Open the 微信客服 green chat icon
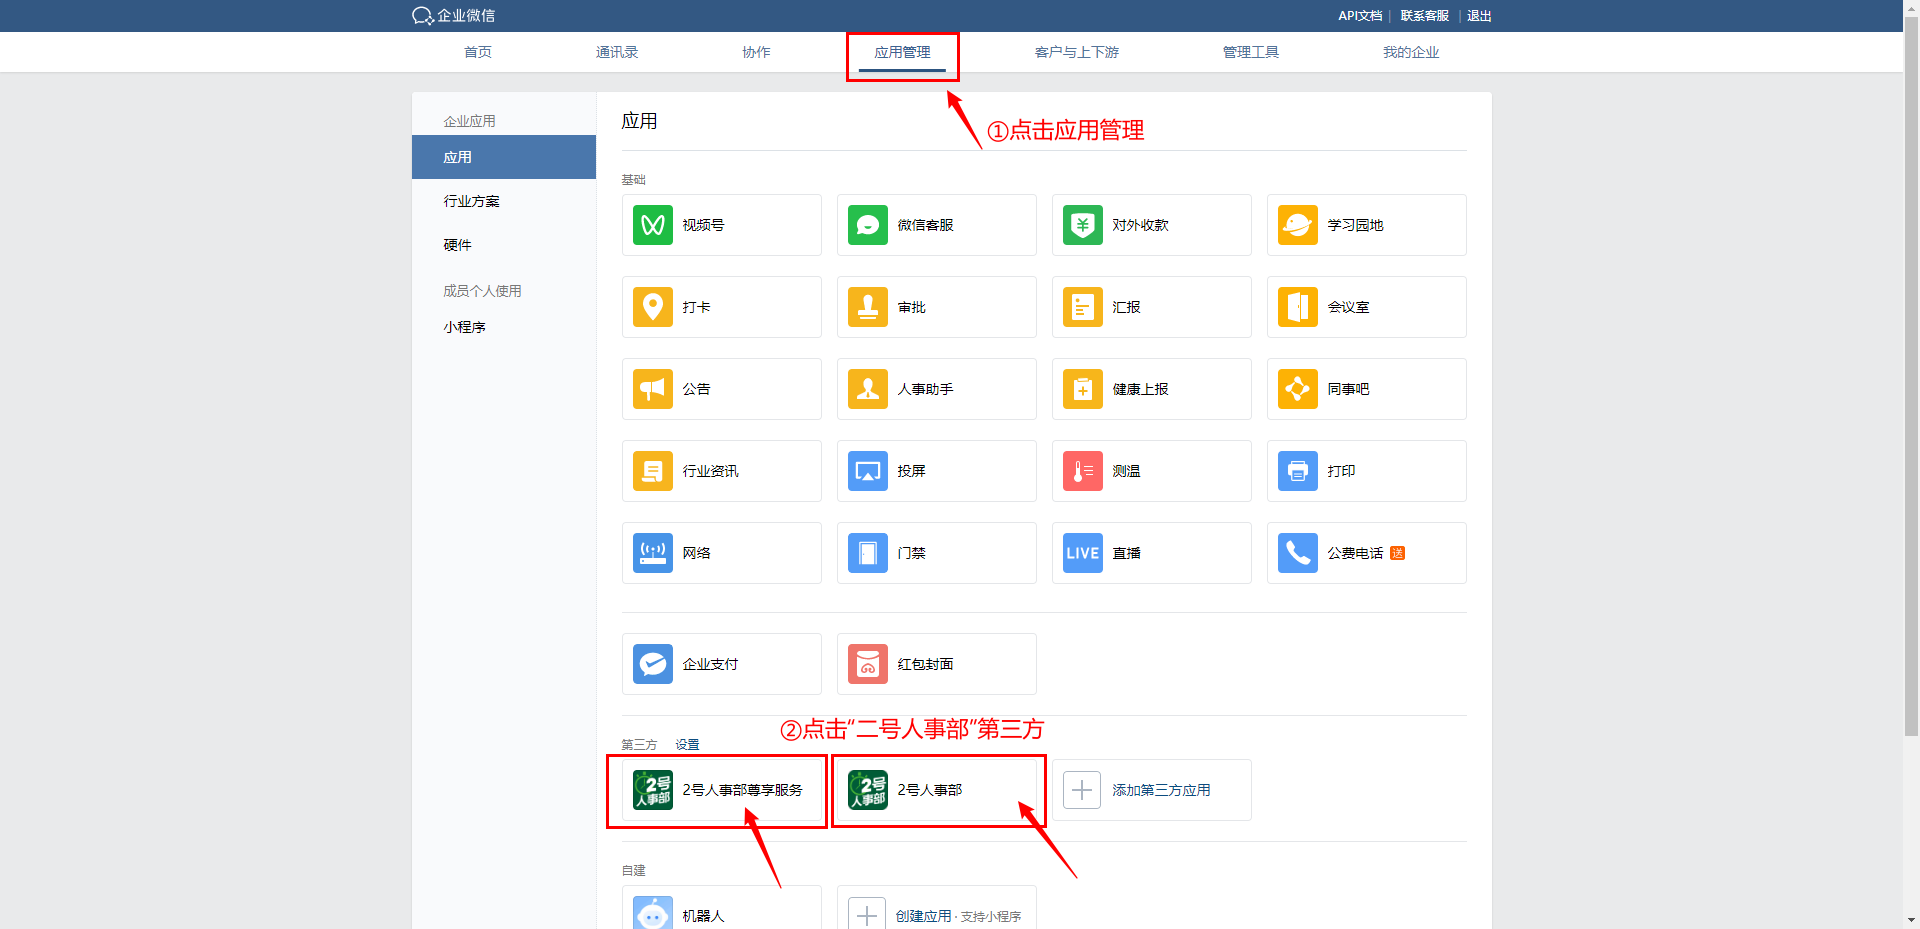The image size is (1920, 929). 868,225
